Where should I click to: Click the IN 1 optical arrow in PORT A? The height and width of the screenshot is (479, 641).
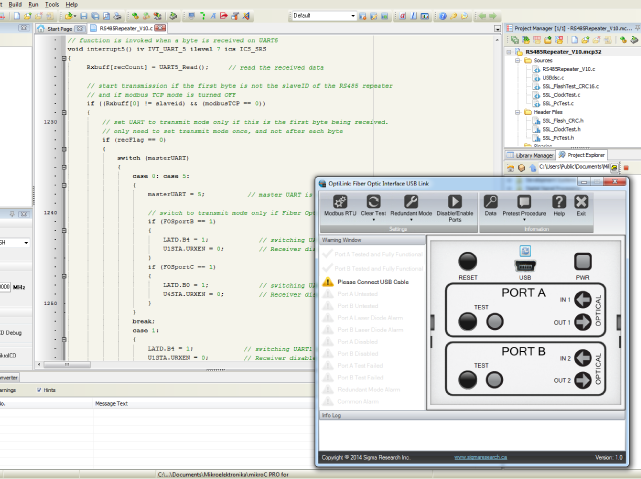(x=583, y=299)
